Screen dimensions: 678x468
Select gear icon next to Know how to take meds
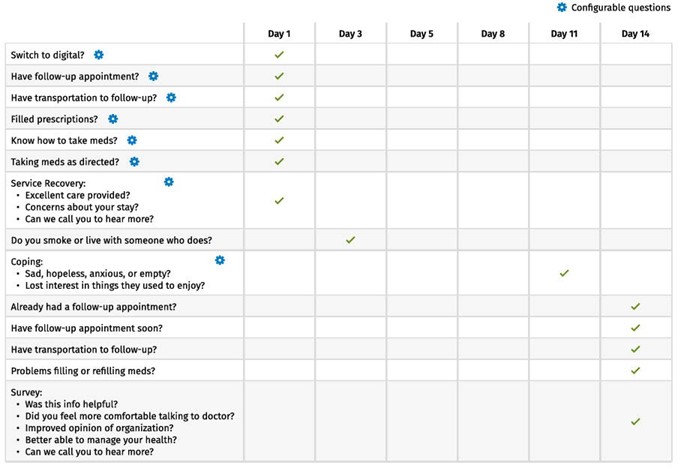tap(131, 140)
